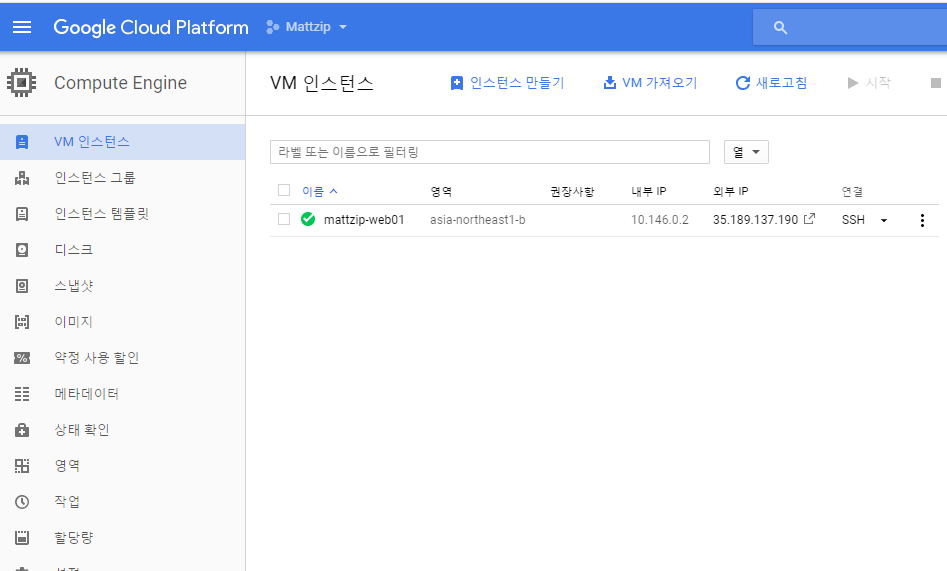Click the 영역 sidebar grid icon
The width and height of the screenshot is (947, 571).
22,466
